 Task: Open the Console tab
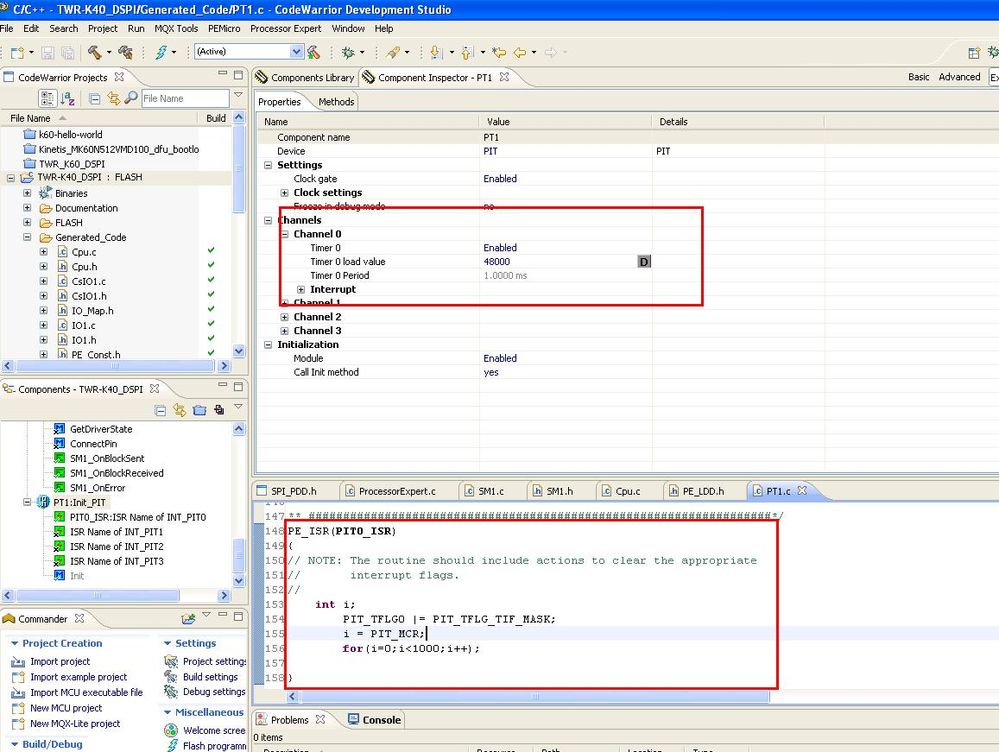[375, 719]
